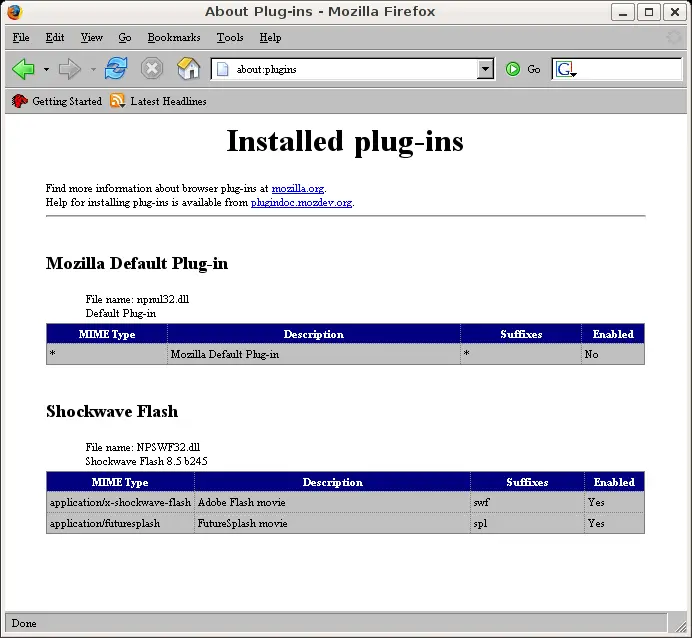Image resolution: width=692 pixels, height=638 pixels.
Task: Maximize the Firefox window
Action: (649, 12)
